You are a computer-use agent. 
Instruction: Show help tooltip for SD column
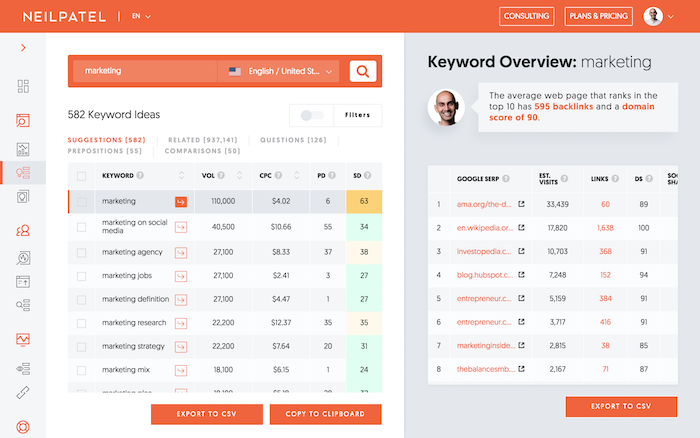tap(367, 175)
